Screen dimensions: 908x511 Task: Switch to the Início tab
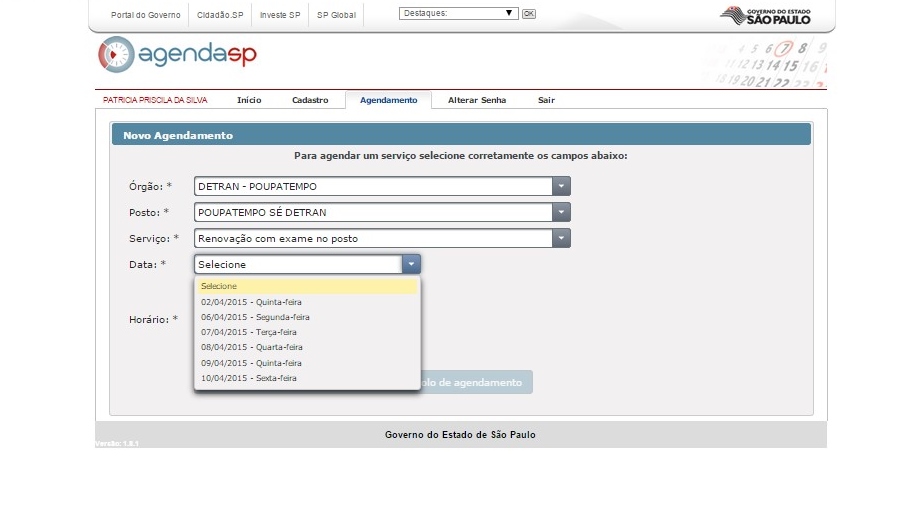pyautogui.click(x=249, y=100)
